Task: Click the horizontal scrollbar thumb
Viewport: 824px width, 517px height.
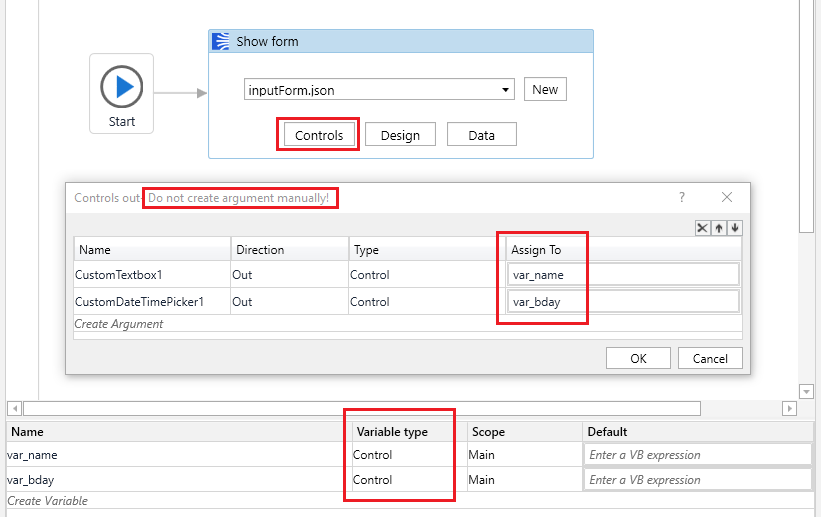Action: (x=362, y=408)
